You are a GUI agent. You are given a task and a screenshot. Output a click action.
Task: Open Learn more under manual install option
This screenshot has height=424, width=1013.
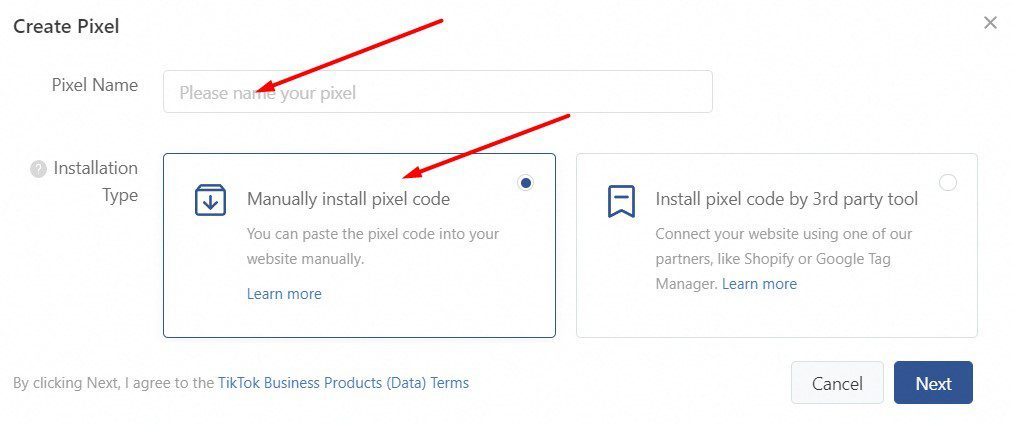click(x=284, y=294)
